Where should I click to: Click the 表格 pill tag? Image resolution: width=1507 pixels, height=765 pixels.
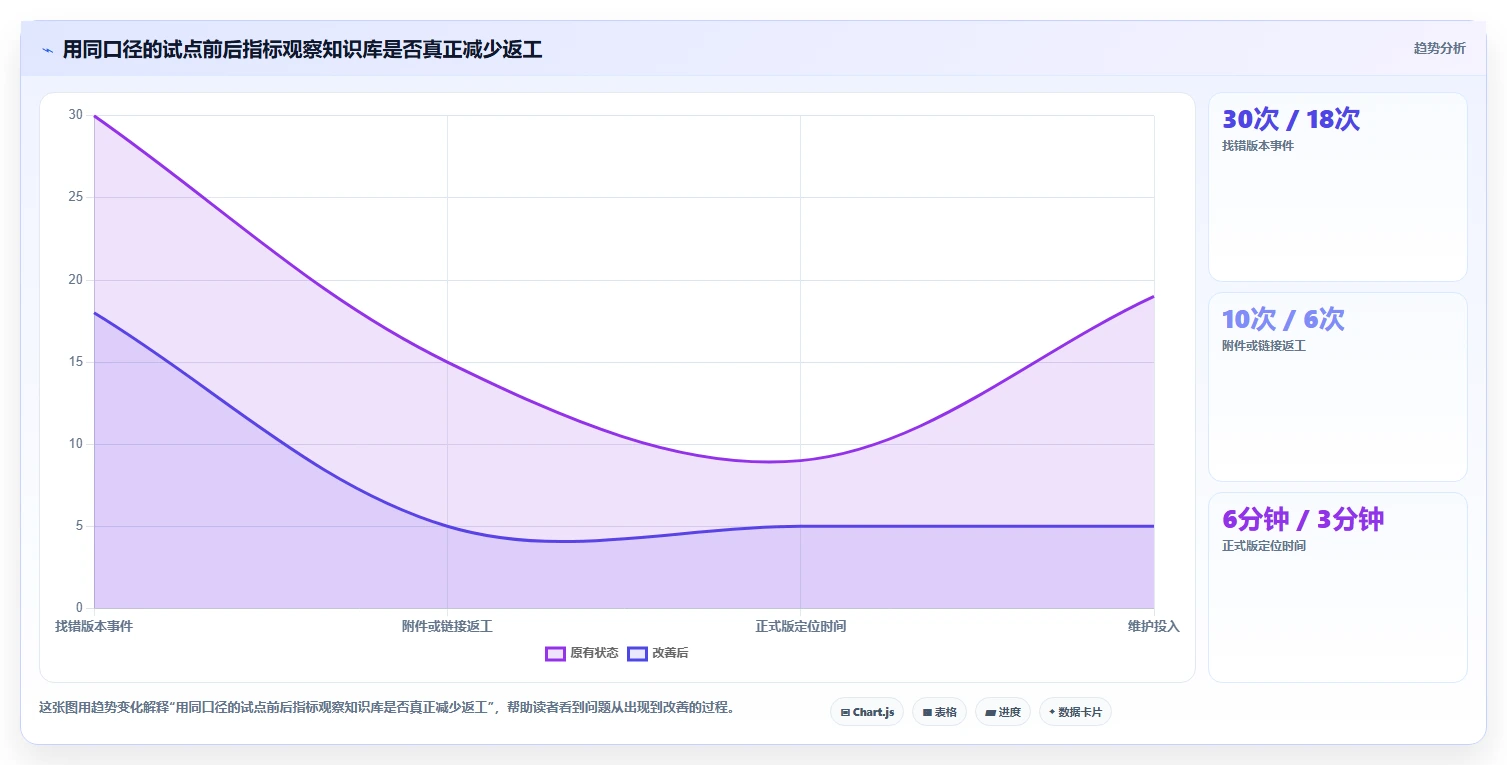(939, 712)
